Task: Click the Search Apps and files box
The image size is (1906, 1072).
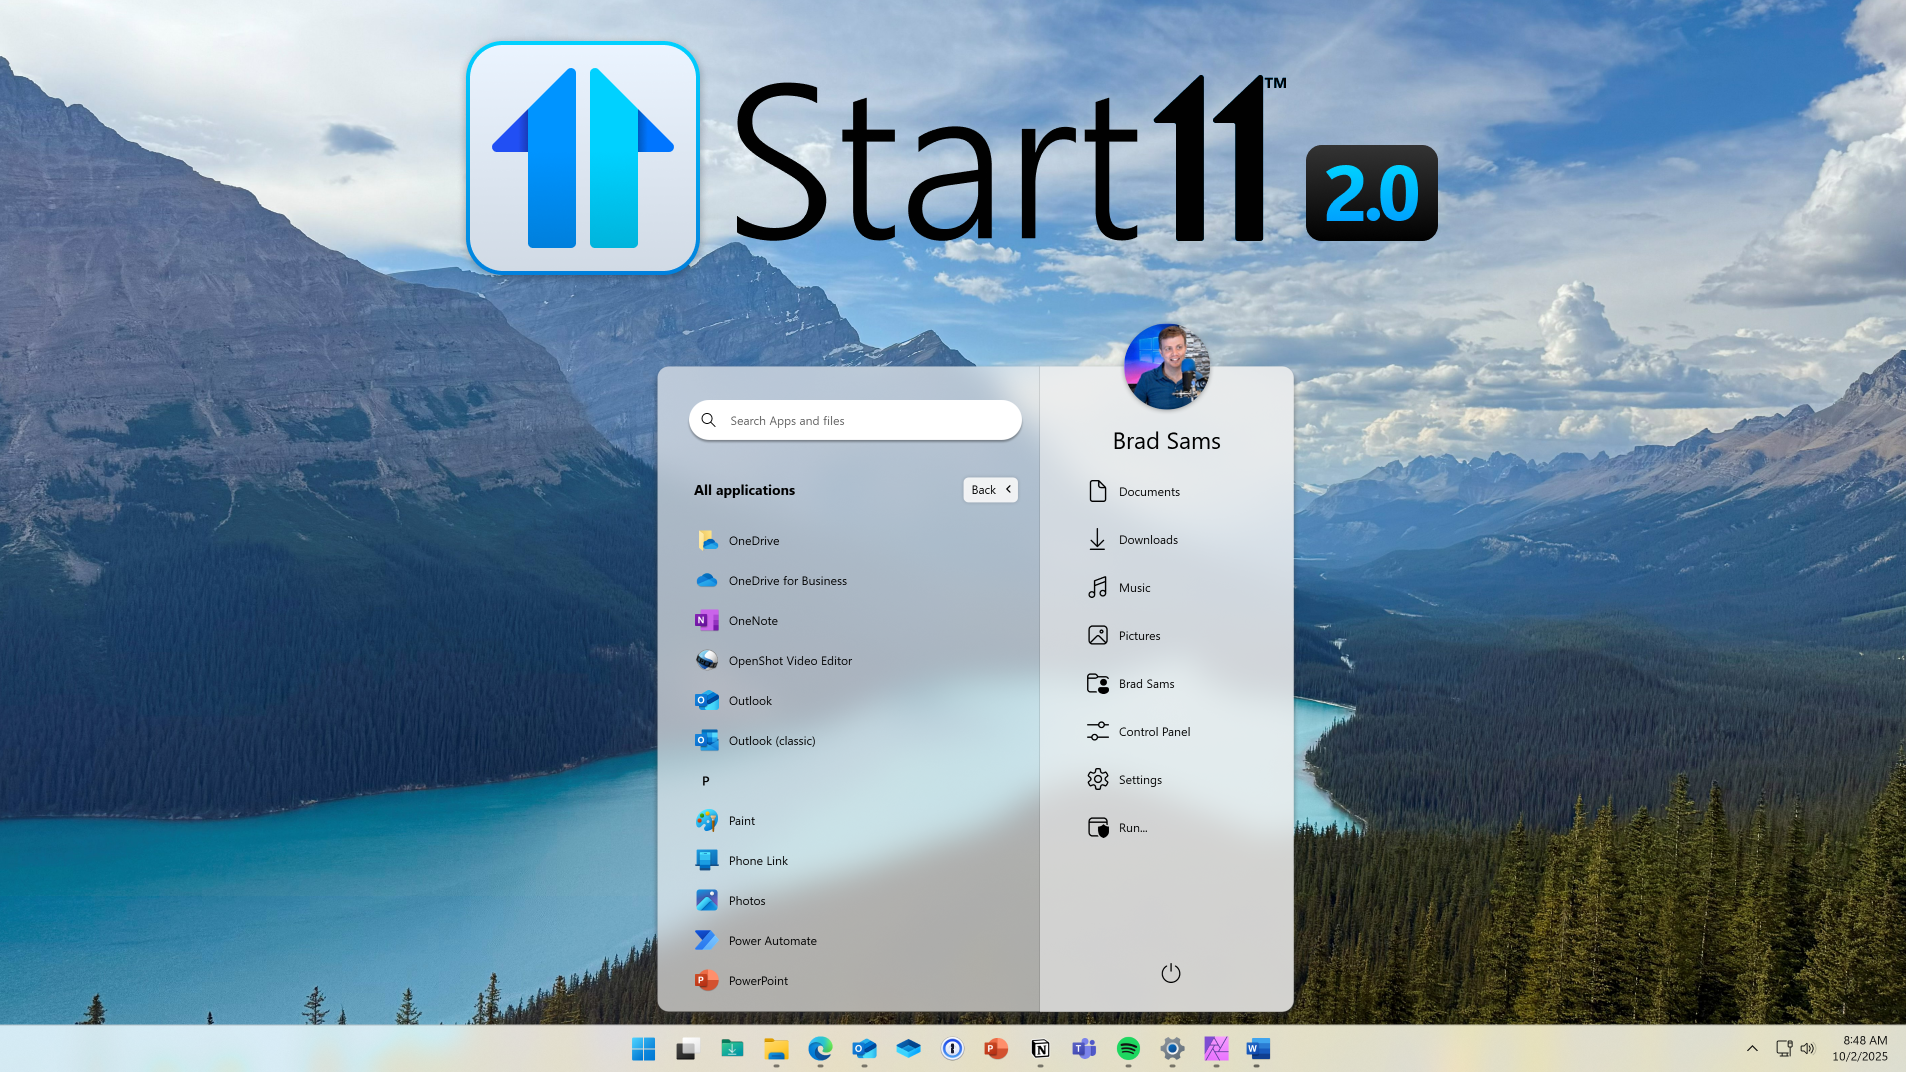Action: (x=855, y=421)
